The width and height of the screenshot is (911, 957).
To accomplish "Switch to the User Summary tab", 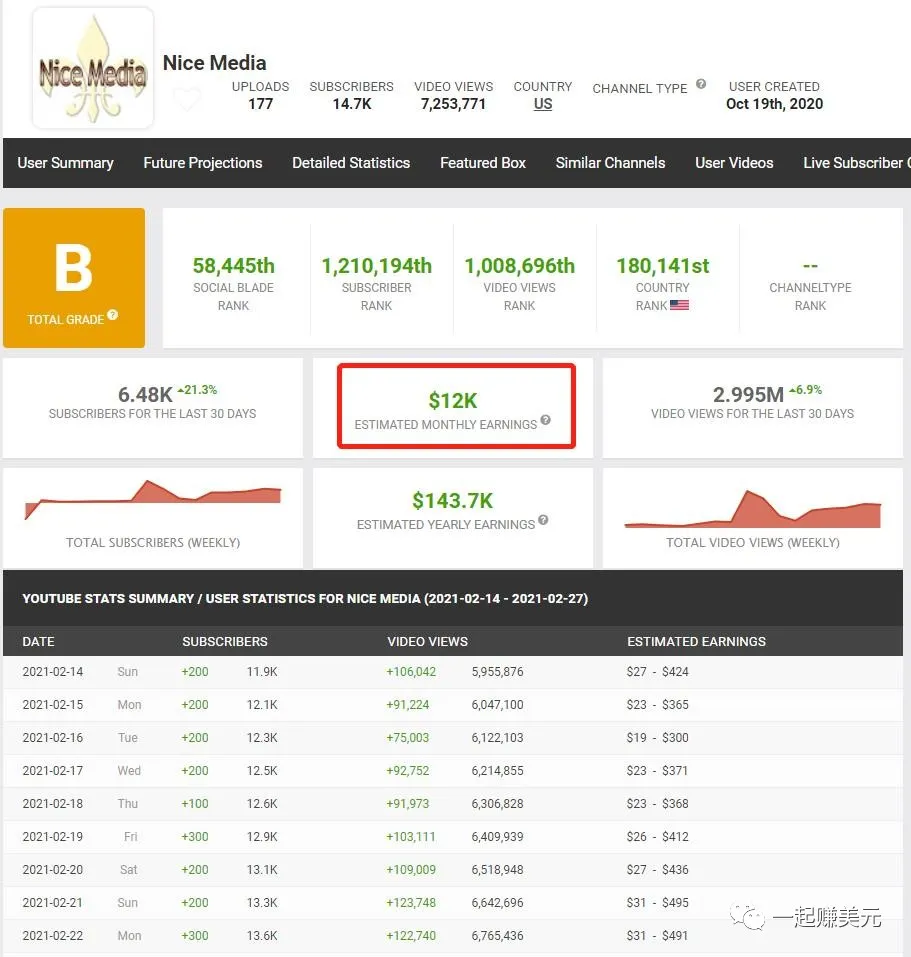I will tap(65, 163).
